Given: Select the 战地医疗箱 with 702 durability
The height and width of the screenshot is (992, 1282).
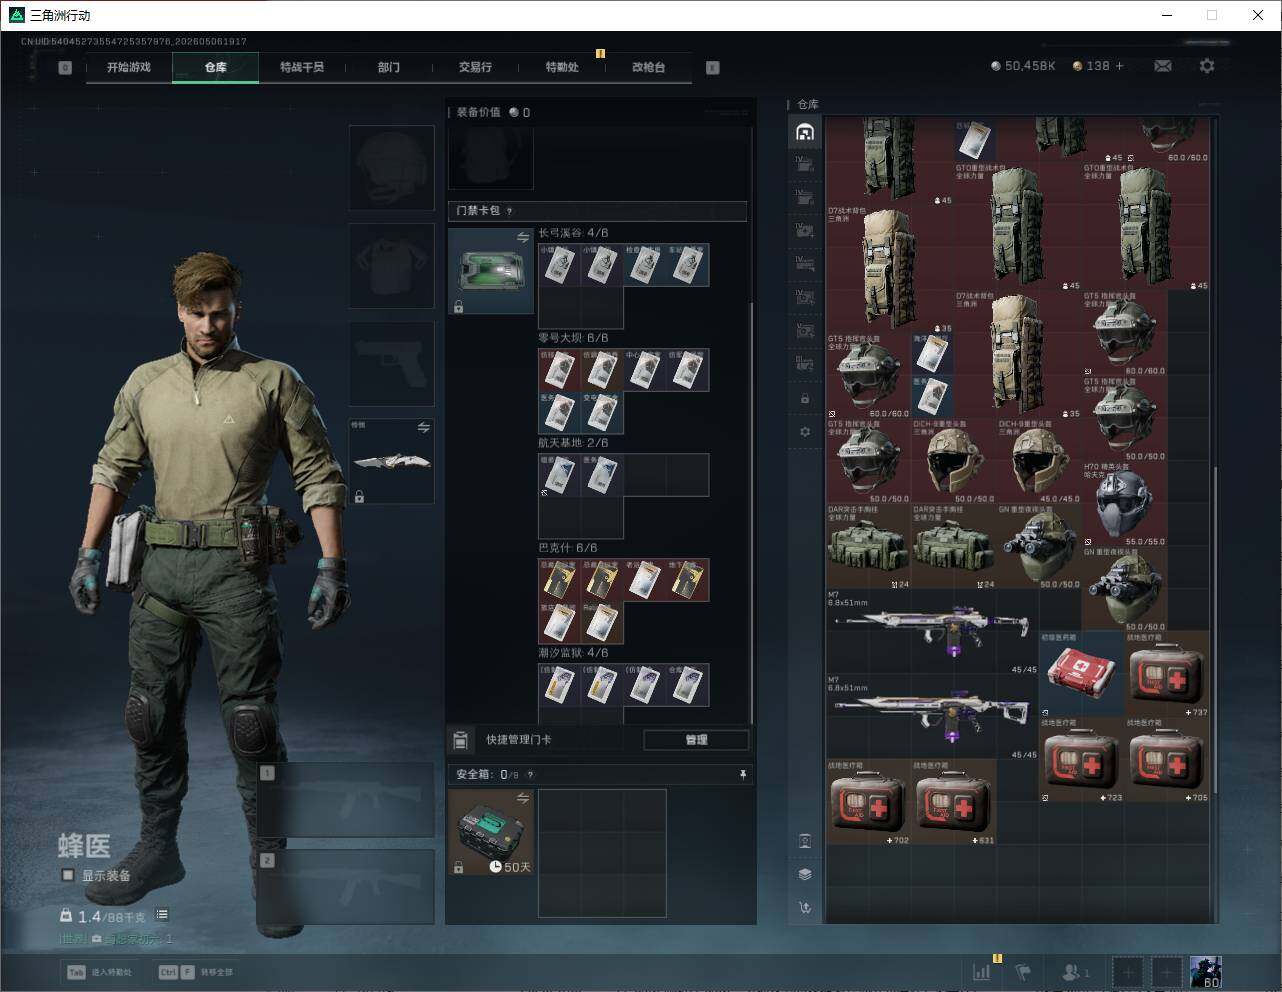Looking at the screenshot, I should (x=869, y=802).
